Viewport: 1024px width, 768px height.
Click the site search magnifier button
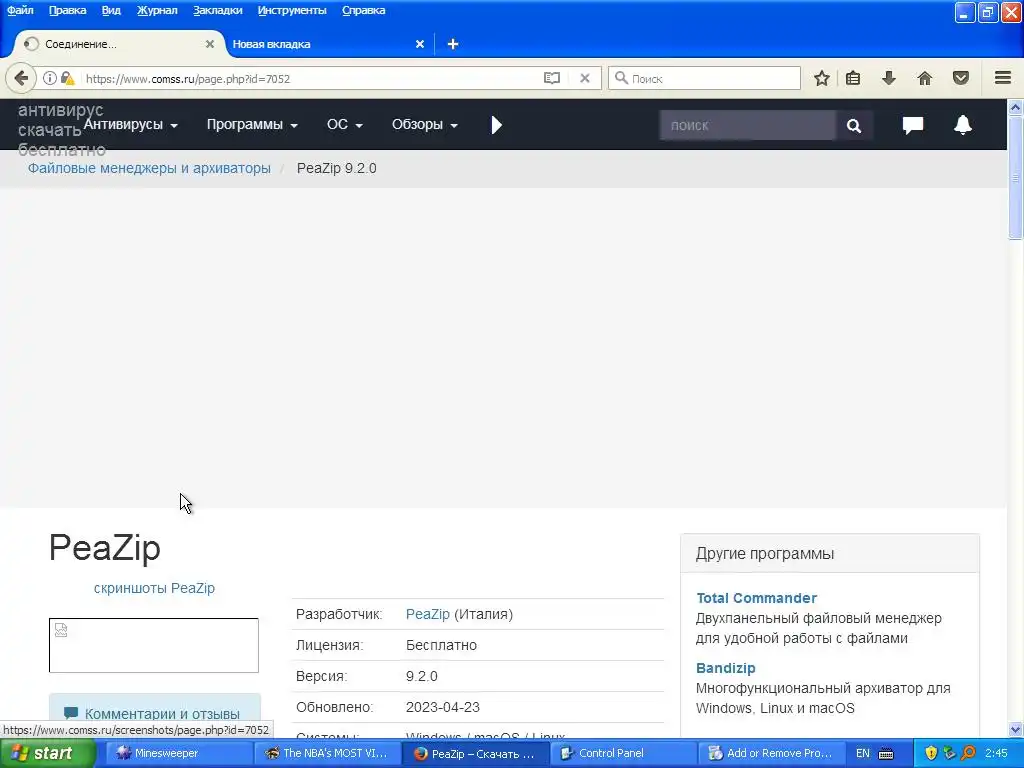pos(854,125)
